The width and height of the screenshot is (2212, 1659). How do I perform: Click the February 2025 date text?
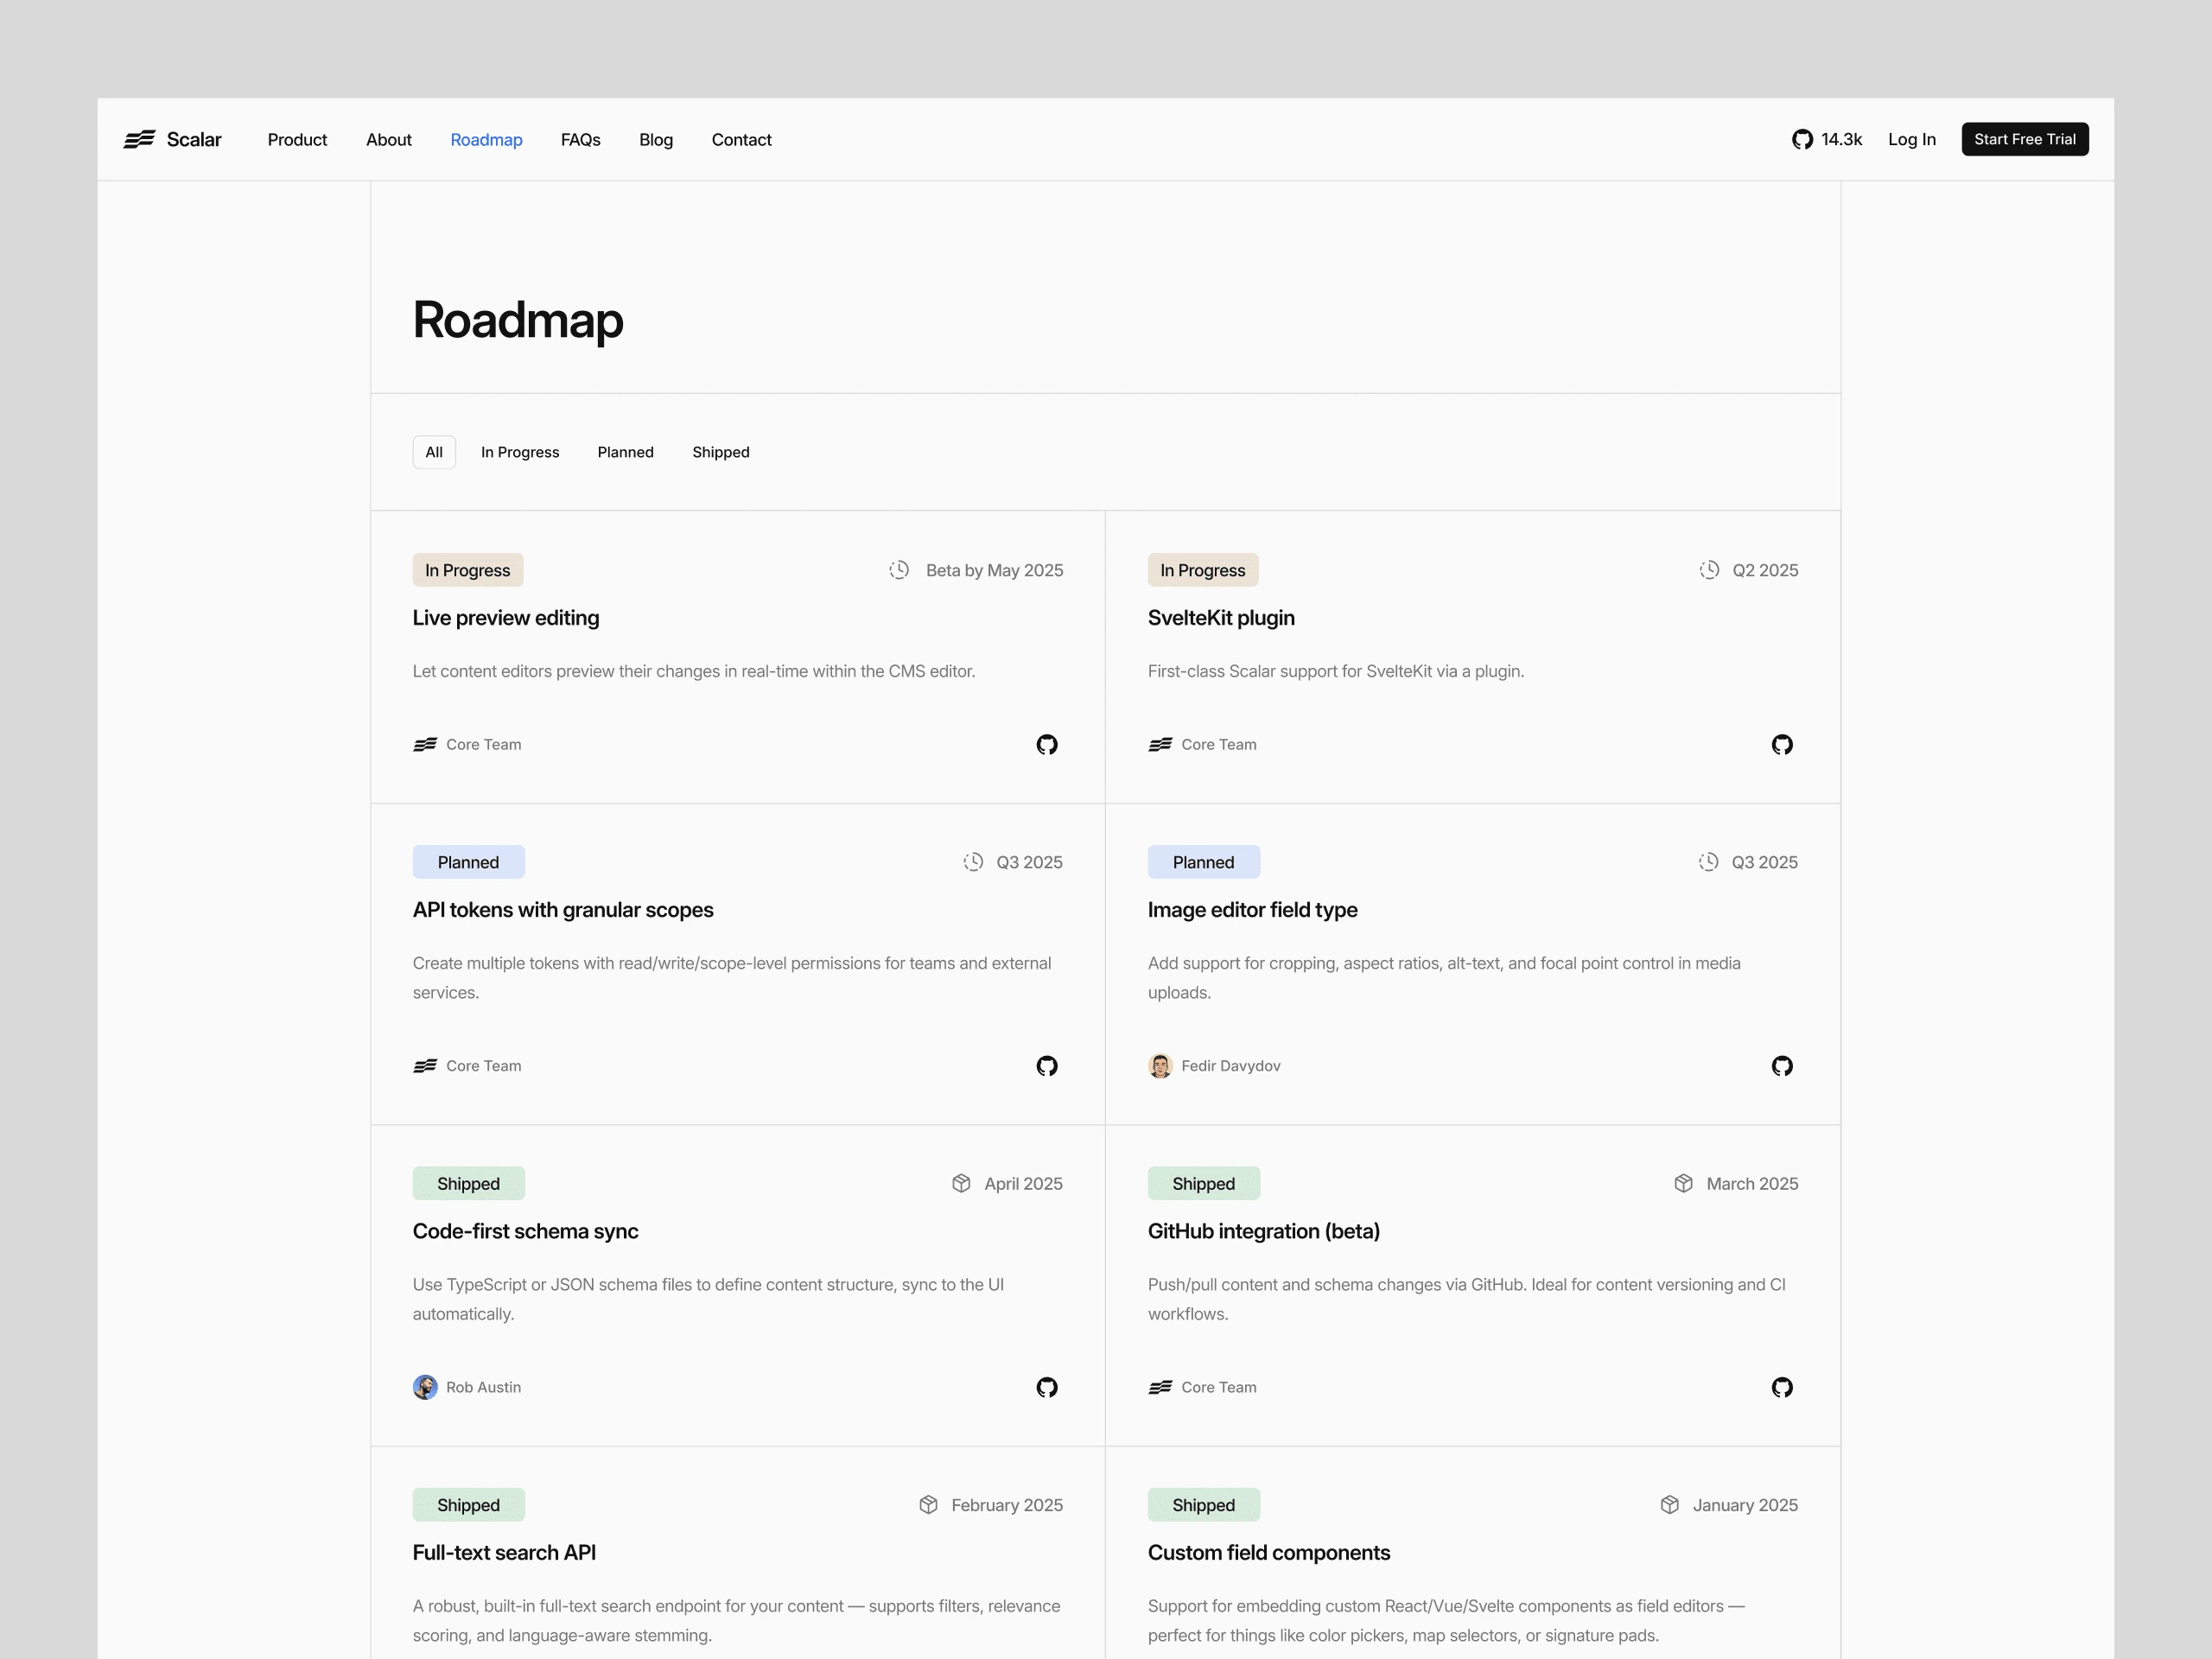coord(1006,1505)
